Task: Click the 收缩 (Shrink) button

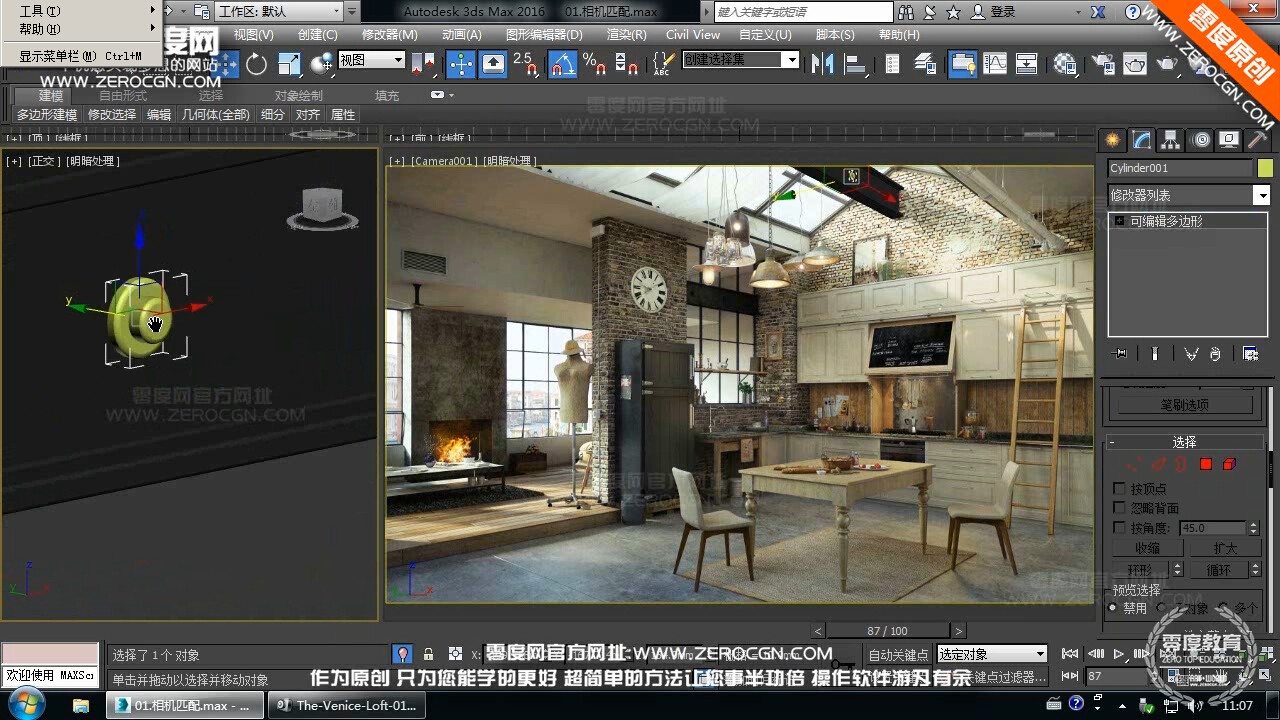Action: [x=1147, y=548]
